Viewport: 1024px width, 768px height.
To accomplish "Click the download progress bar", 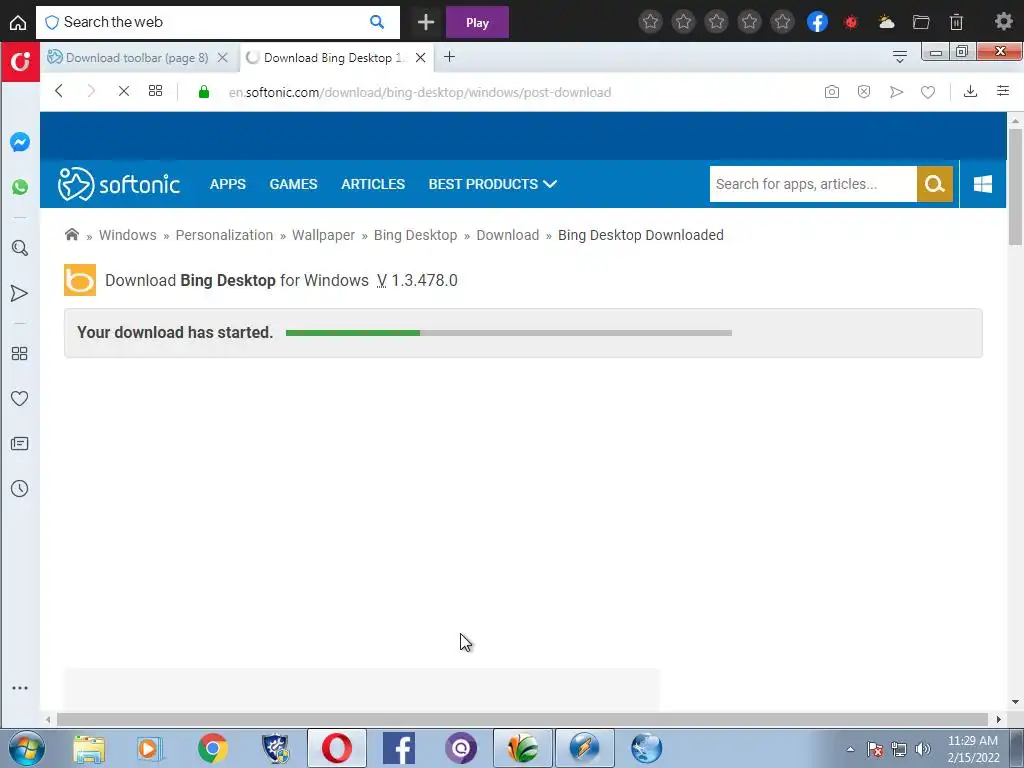I will tap(509, 333).
